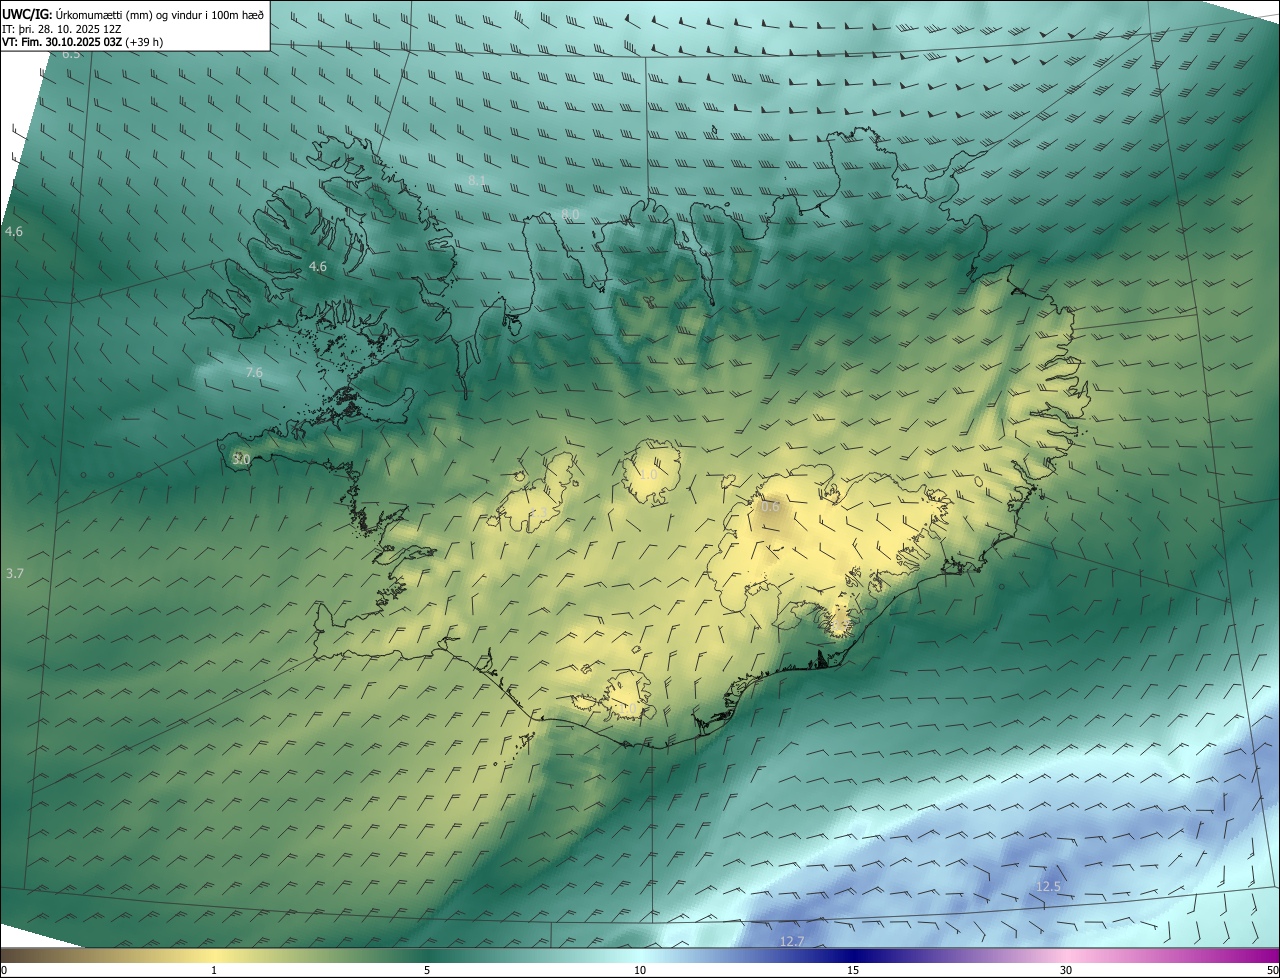
Task: Click the 0 tick on the color scale
Action: tap(4, 970)
